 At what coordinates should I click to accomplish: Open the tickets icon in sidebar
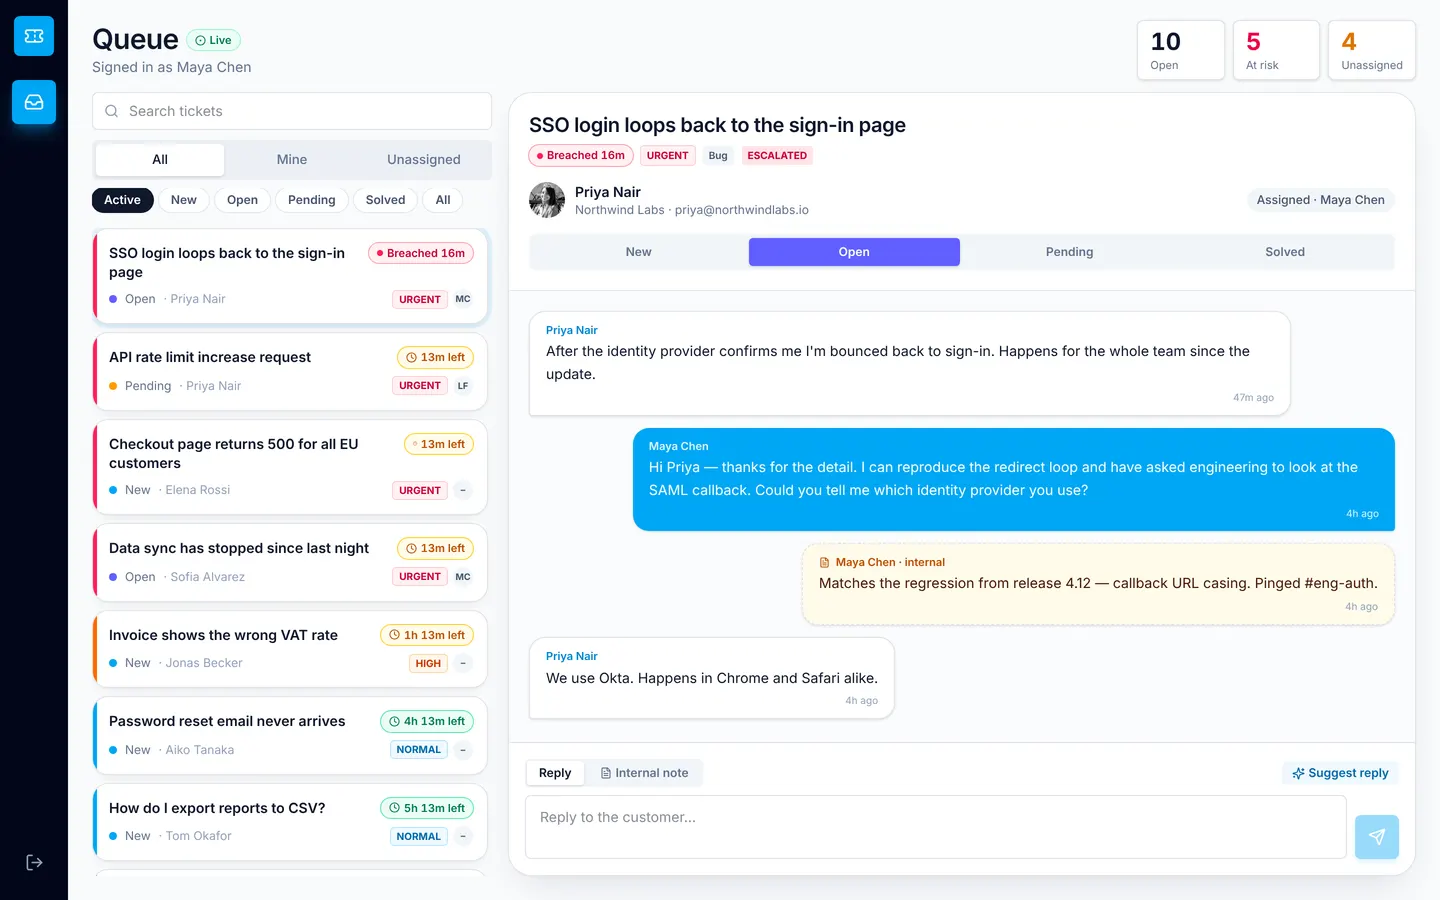[34, 36]
